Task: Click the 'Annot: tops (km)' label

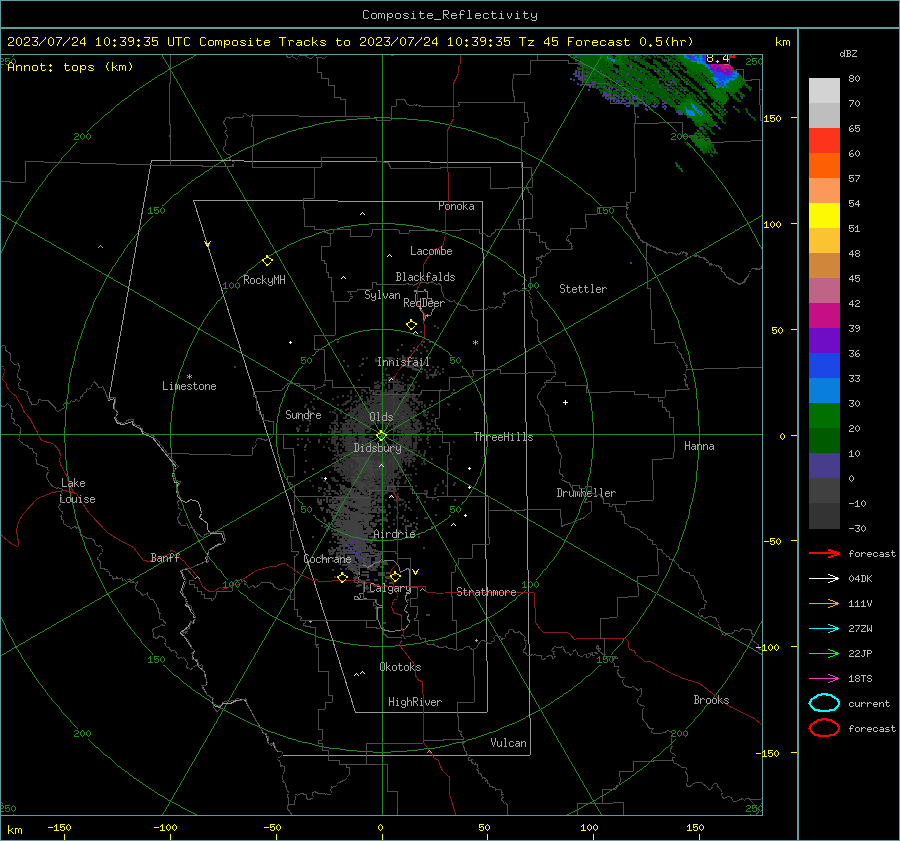Action: tap(70, 67)
